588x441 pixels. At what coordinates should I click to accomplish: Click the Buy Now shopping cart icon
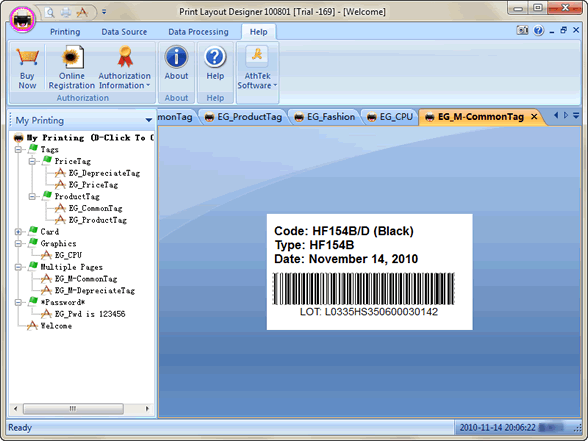coord(27,57)
